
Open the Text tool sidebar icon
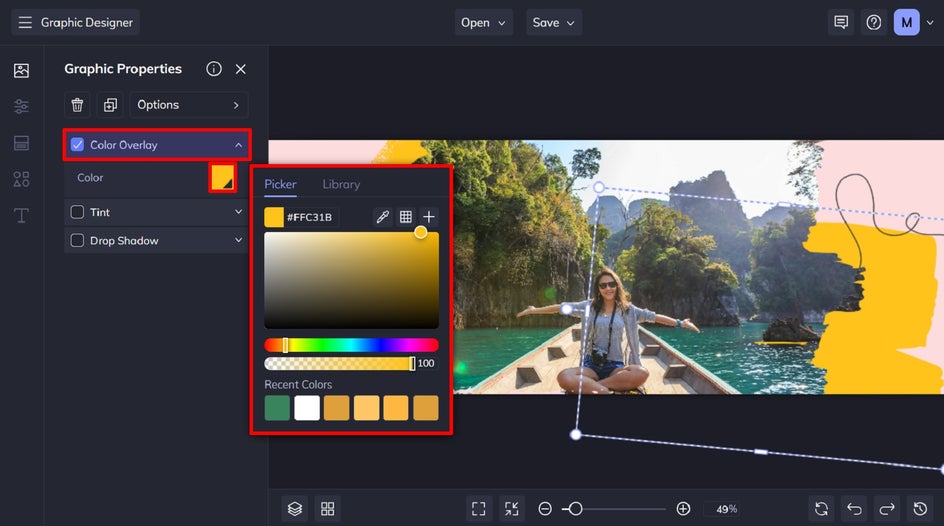point(21,215)
